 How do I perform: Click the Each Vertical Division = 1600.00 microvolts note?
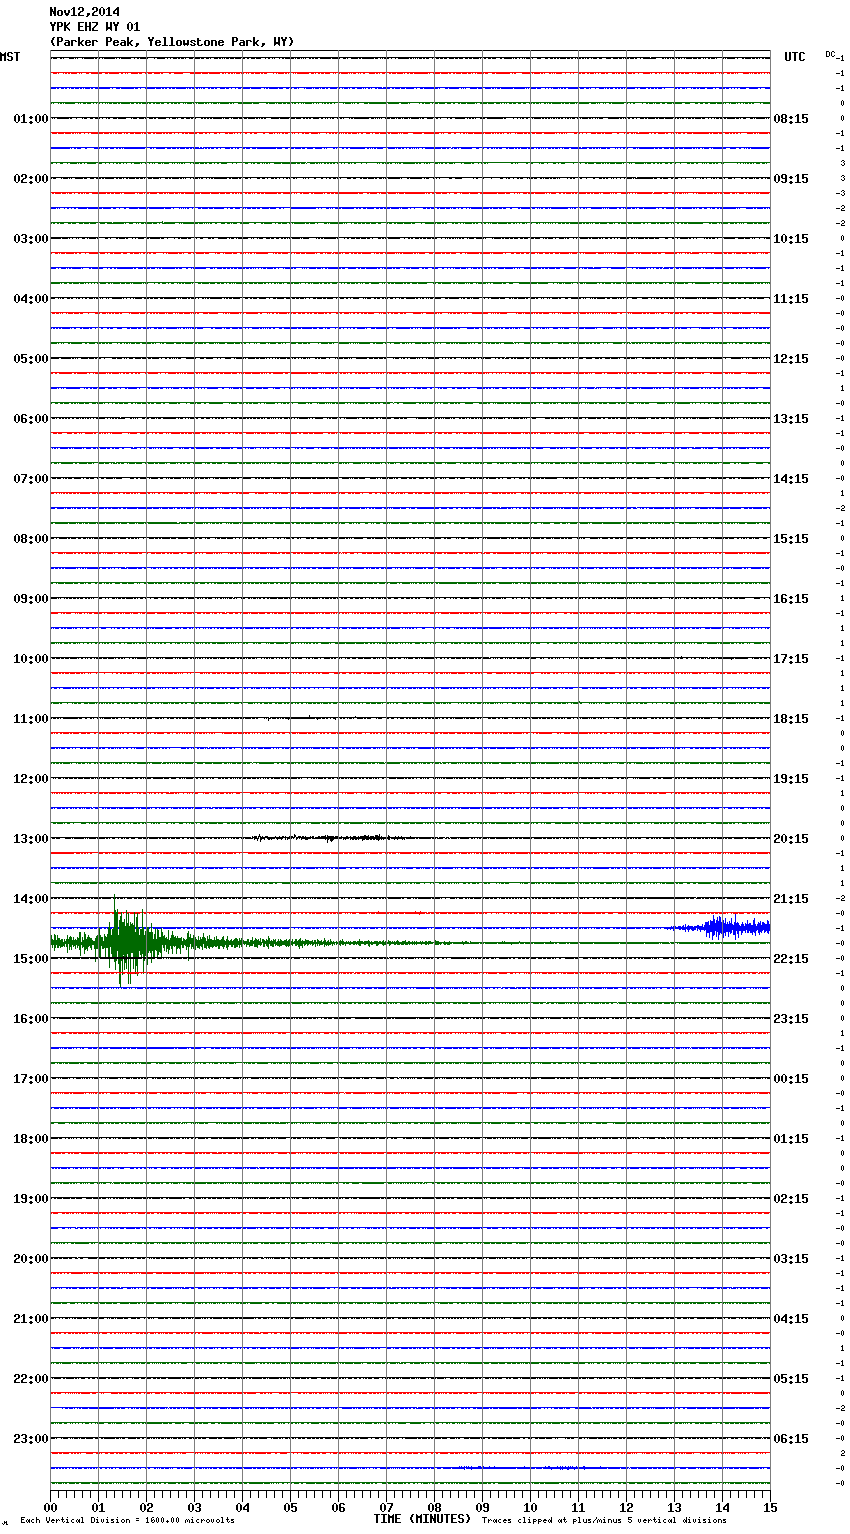[x=127, y=1520]
